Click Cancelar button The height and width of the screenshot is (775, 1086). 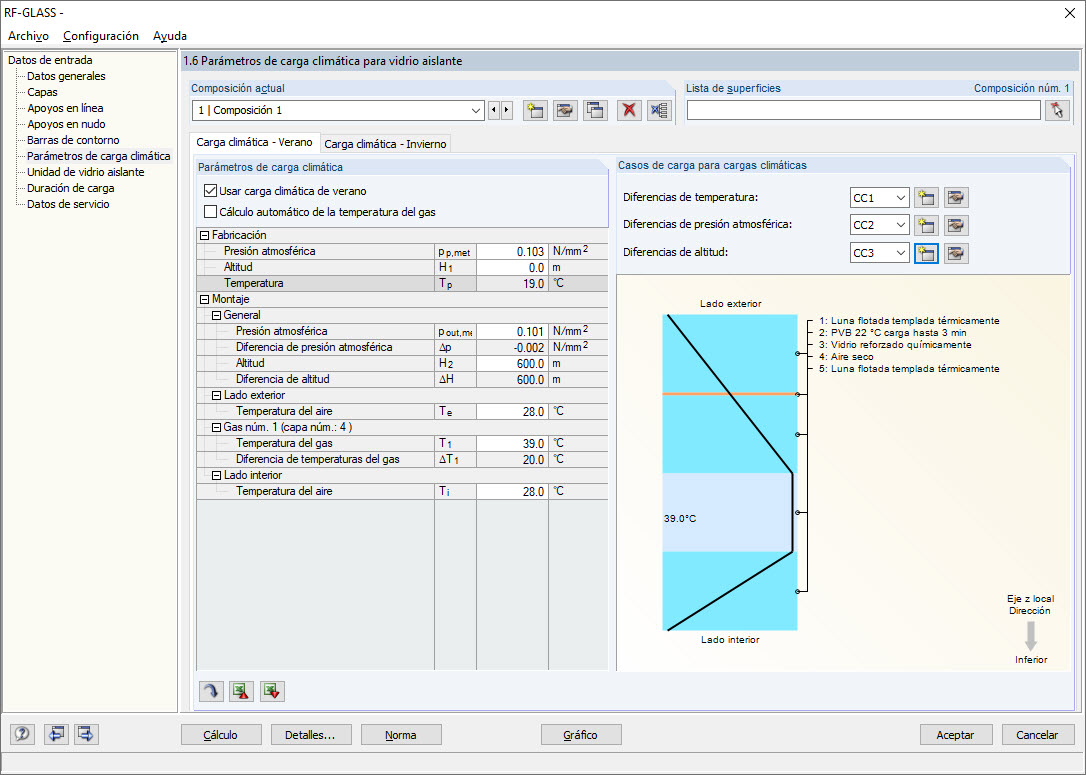click(1037, 735)
